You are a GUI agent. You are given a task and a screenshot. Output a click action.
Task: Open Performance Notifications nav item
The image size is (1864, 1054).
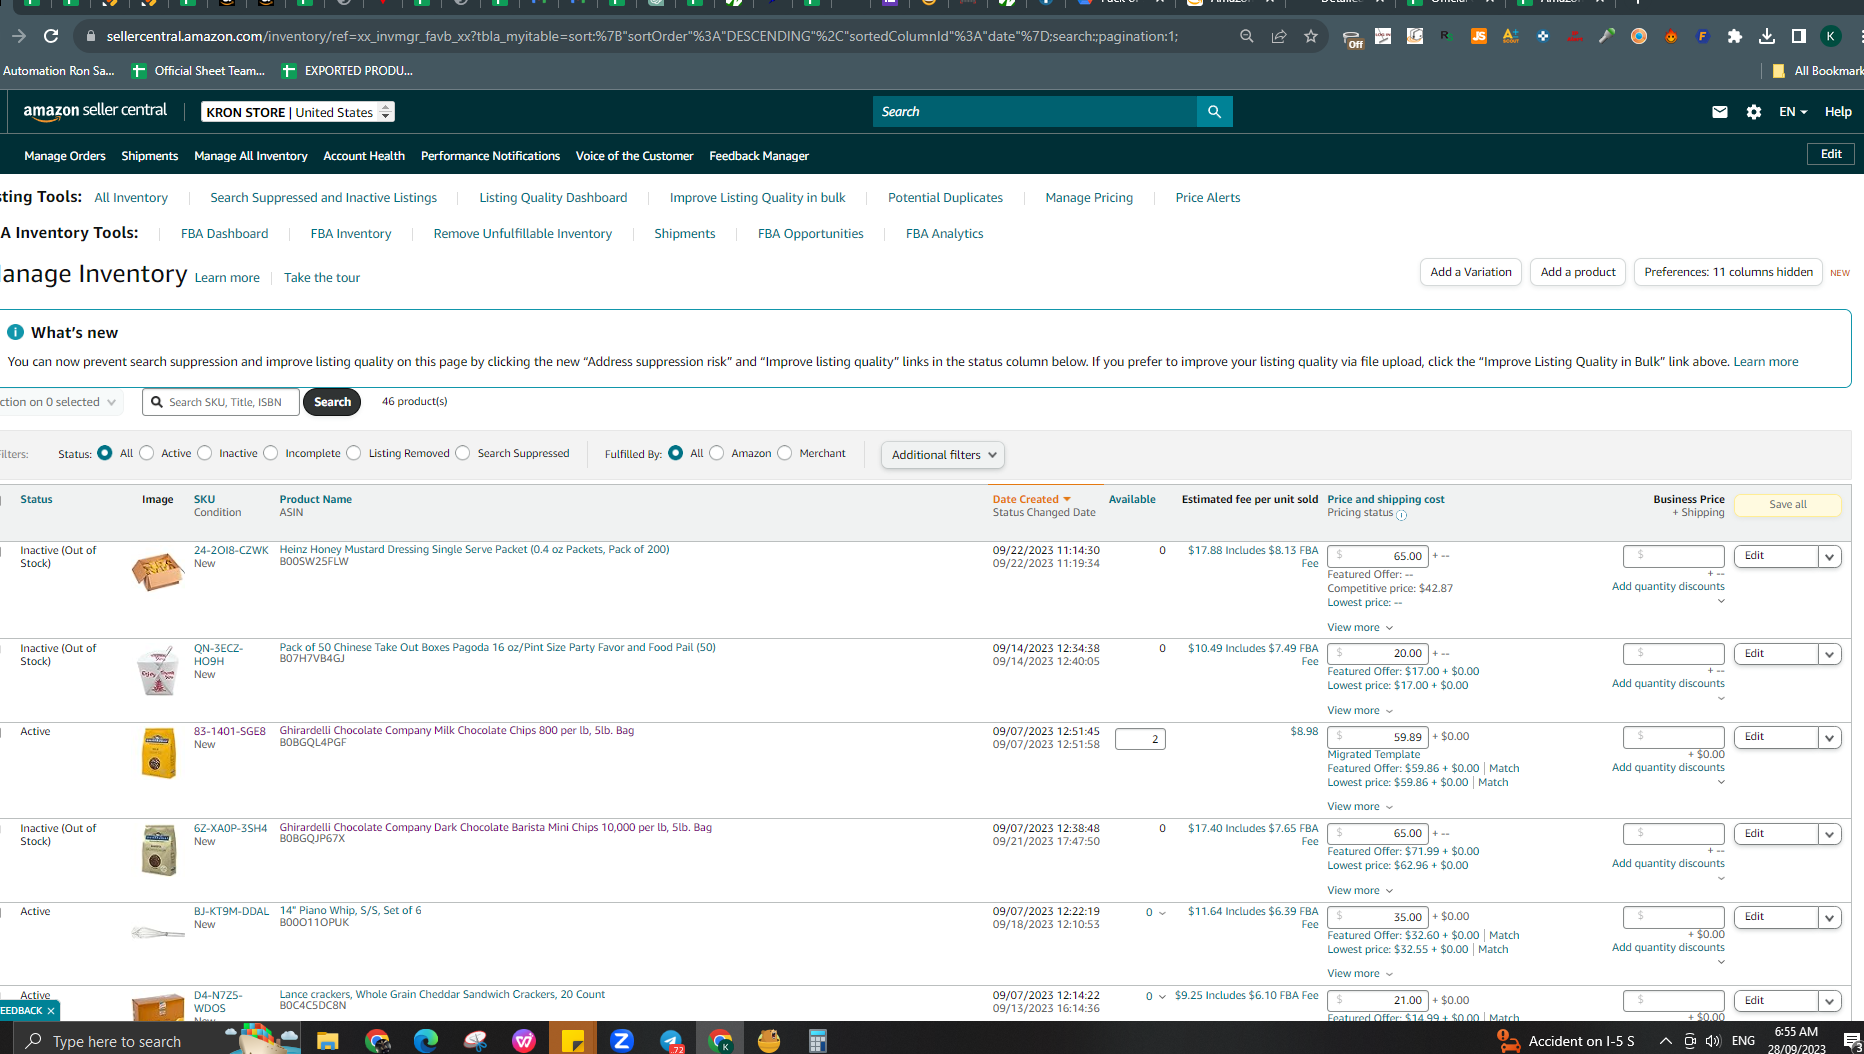pos(490,156)
